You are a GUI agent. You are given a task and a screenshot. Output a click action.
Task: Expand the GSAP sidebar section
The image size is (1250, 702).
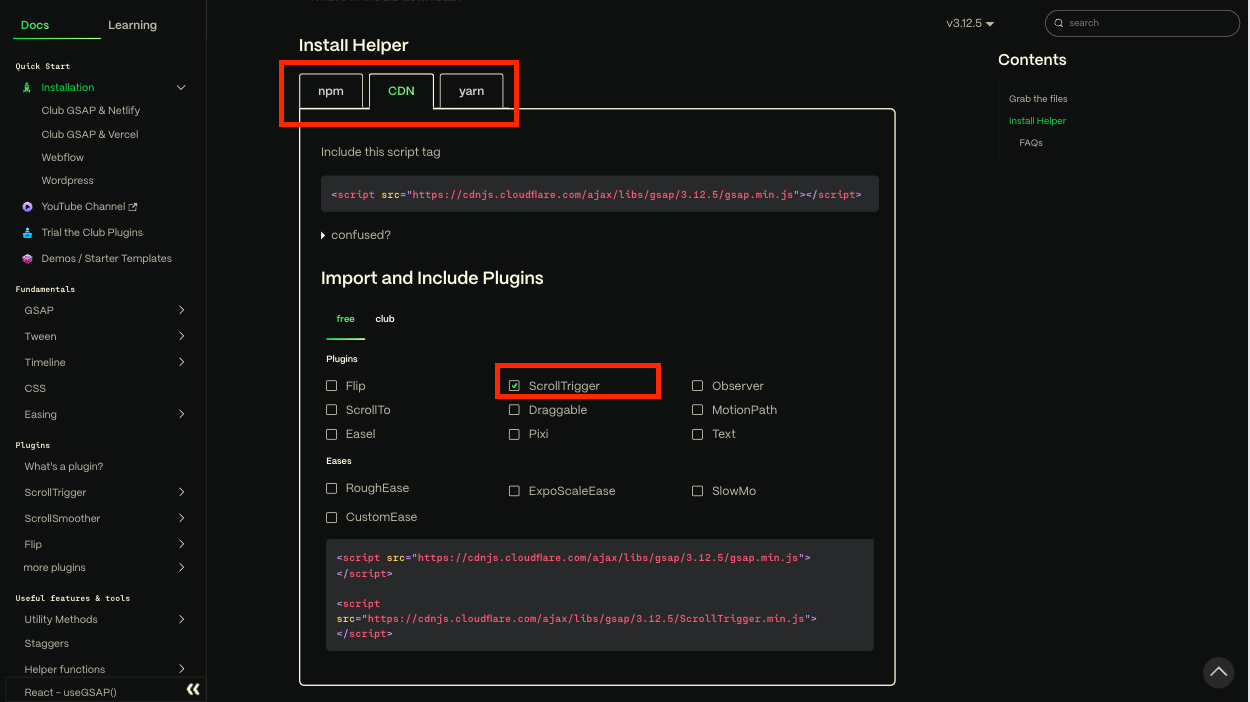[x=181, y=311]
